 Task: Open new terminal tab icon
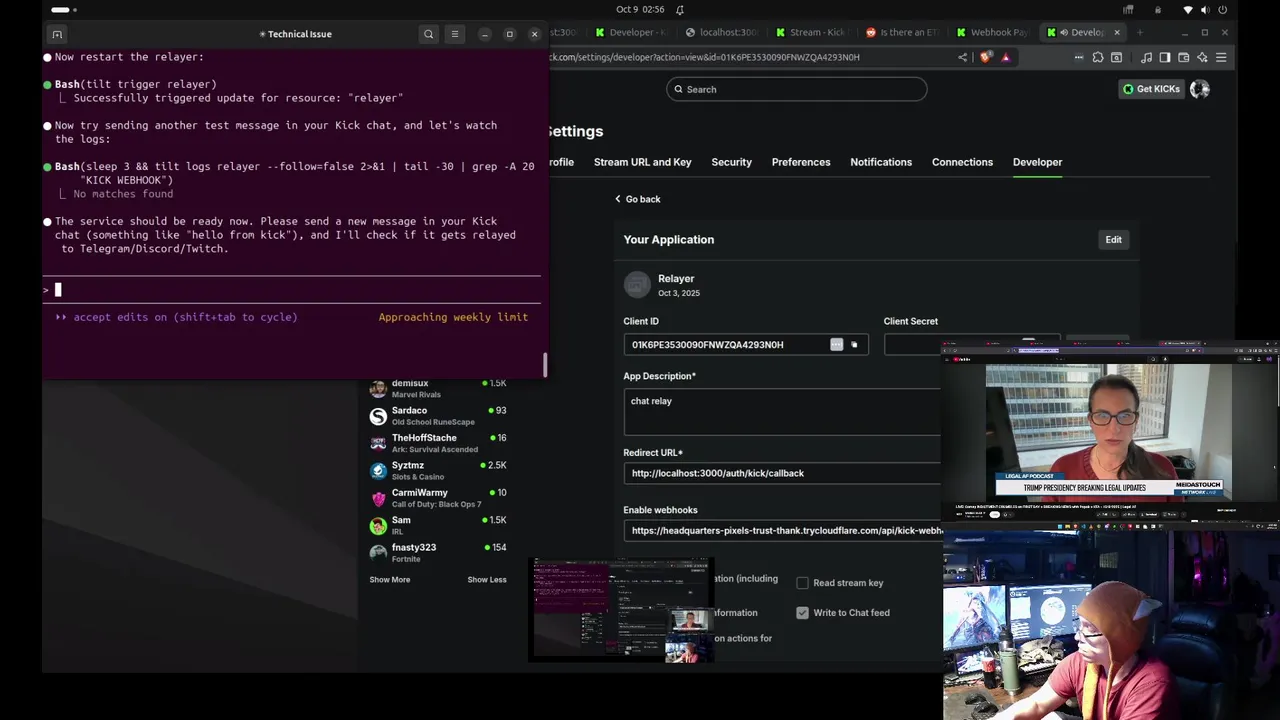pos(57,34)
